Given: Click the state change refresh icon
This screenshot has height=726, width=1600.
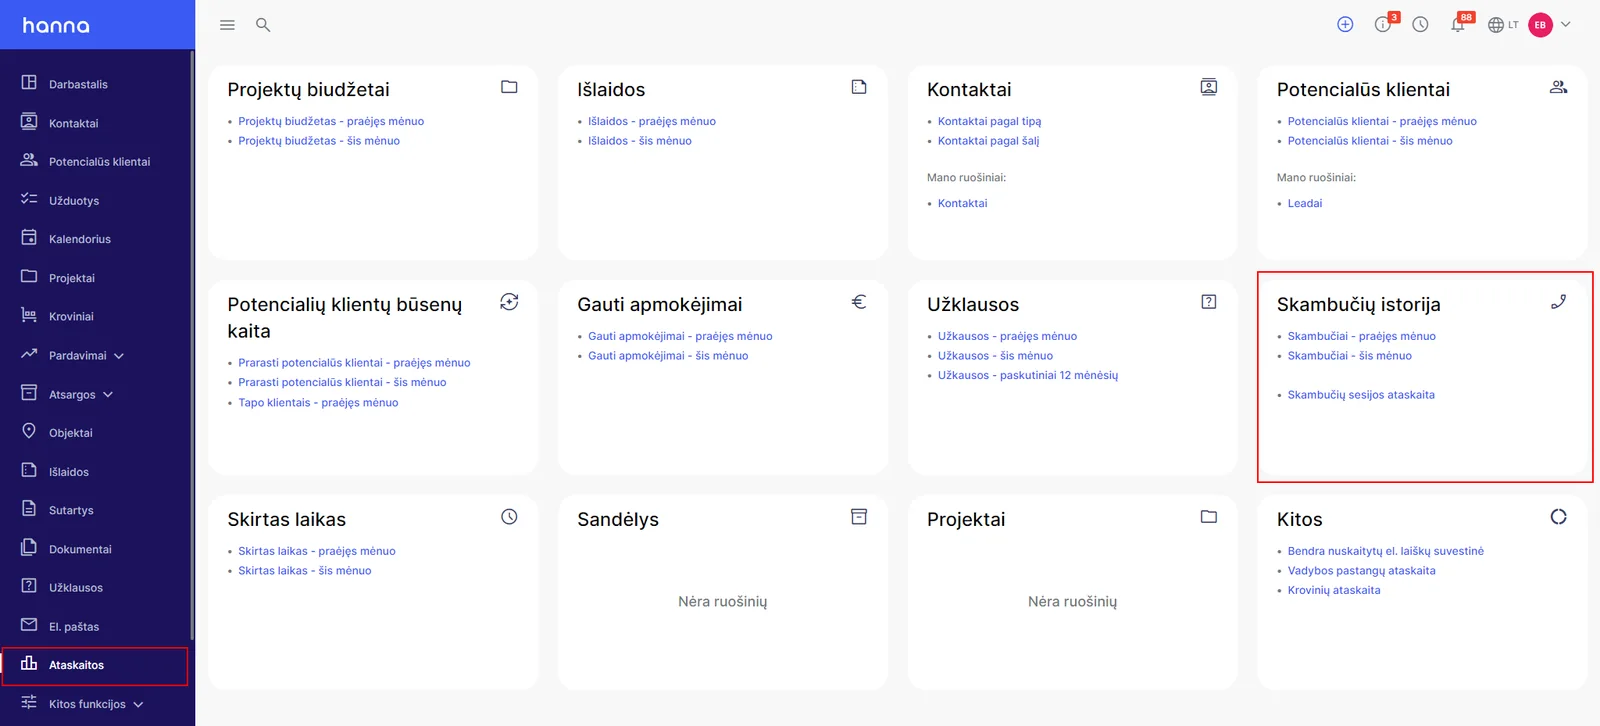Looking at the screenshot, I should (x=509, y=302).
